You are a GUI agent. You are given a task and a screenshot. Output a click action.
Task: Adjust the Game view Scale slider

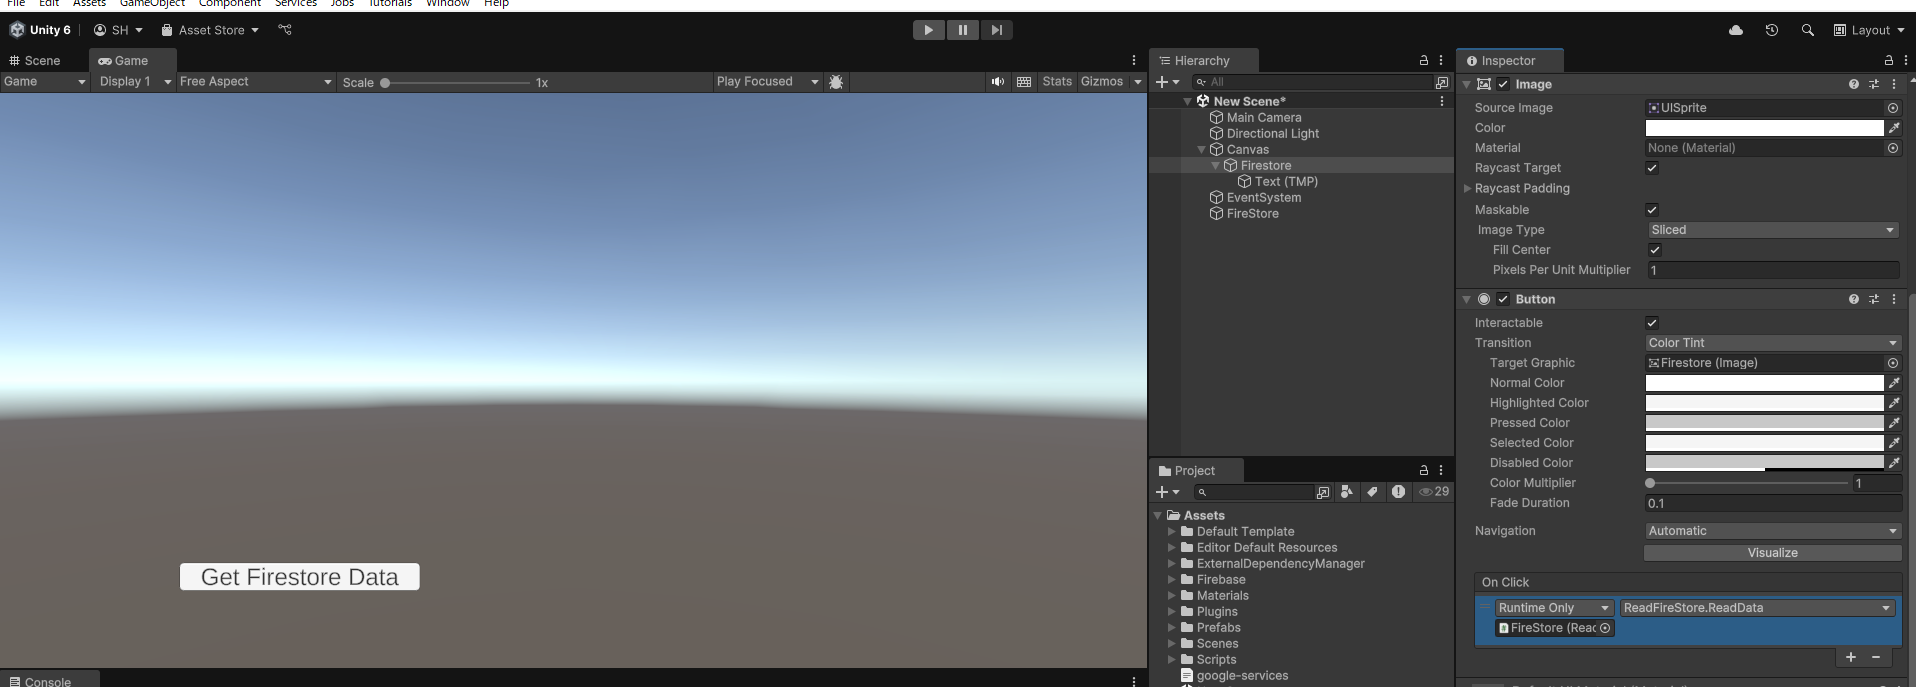[456, 83]
